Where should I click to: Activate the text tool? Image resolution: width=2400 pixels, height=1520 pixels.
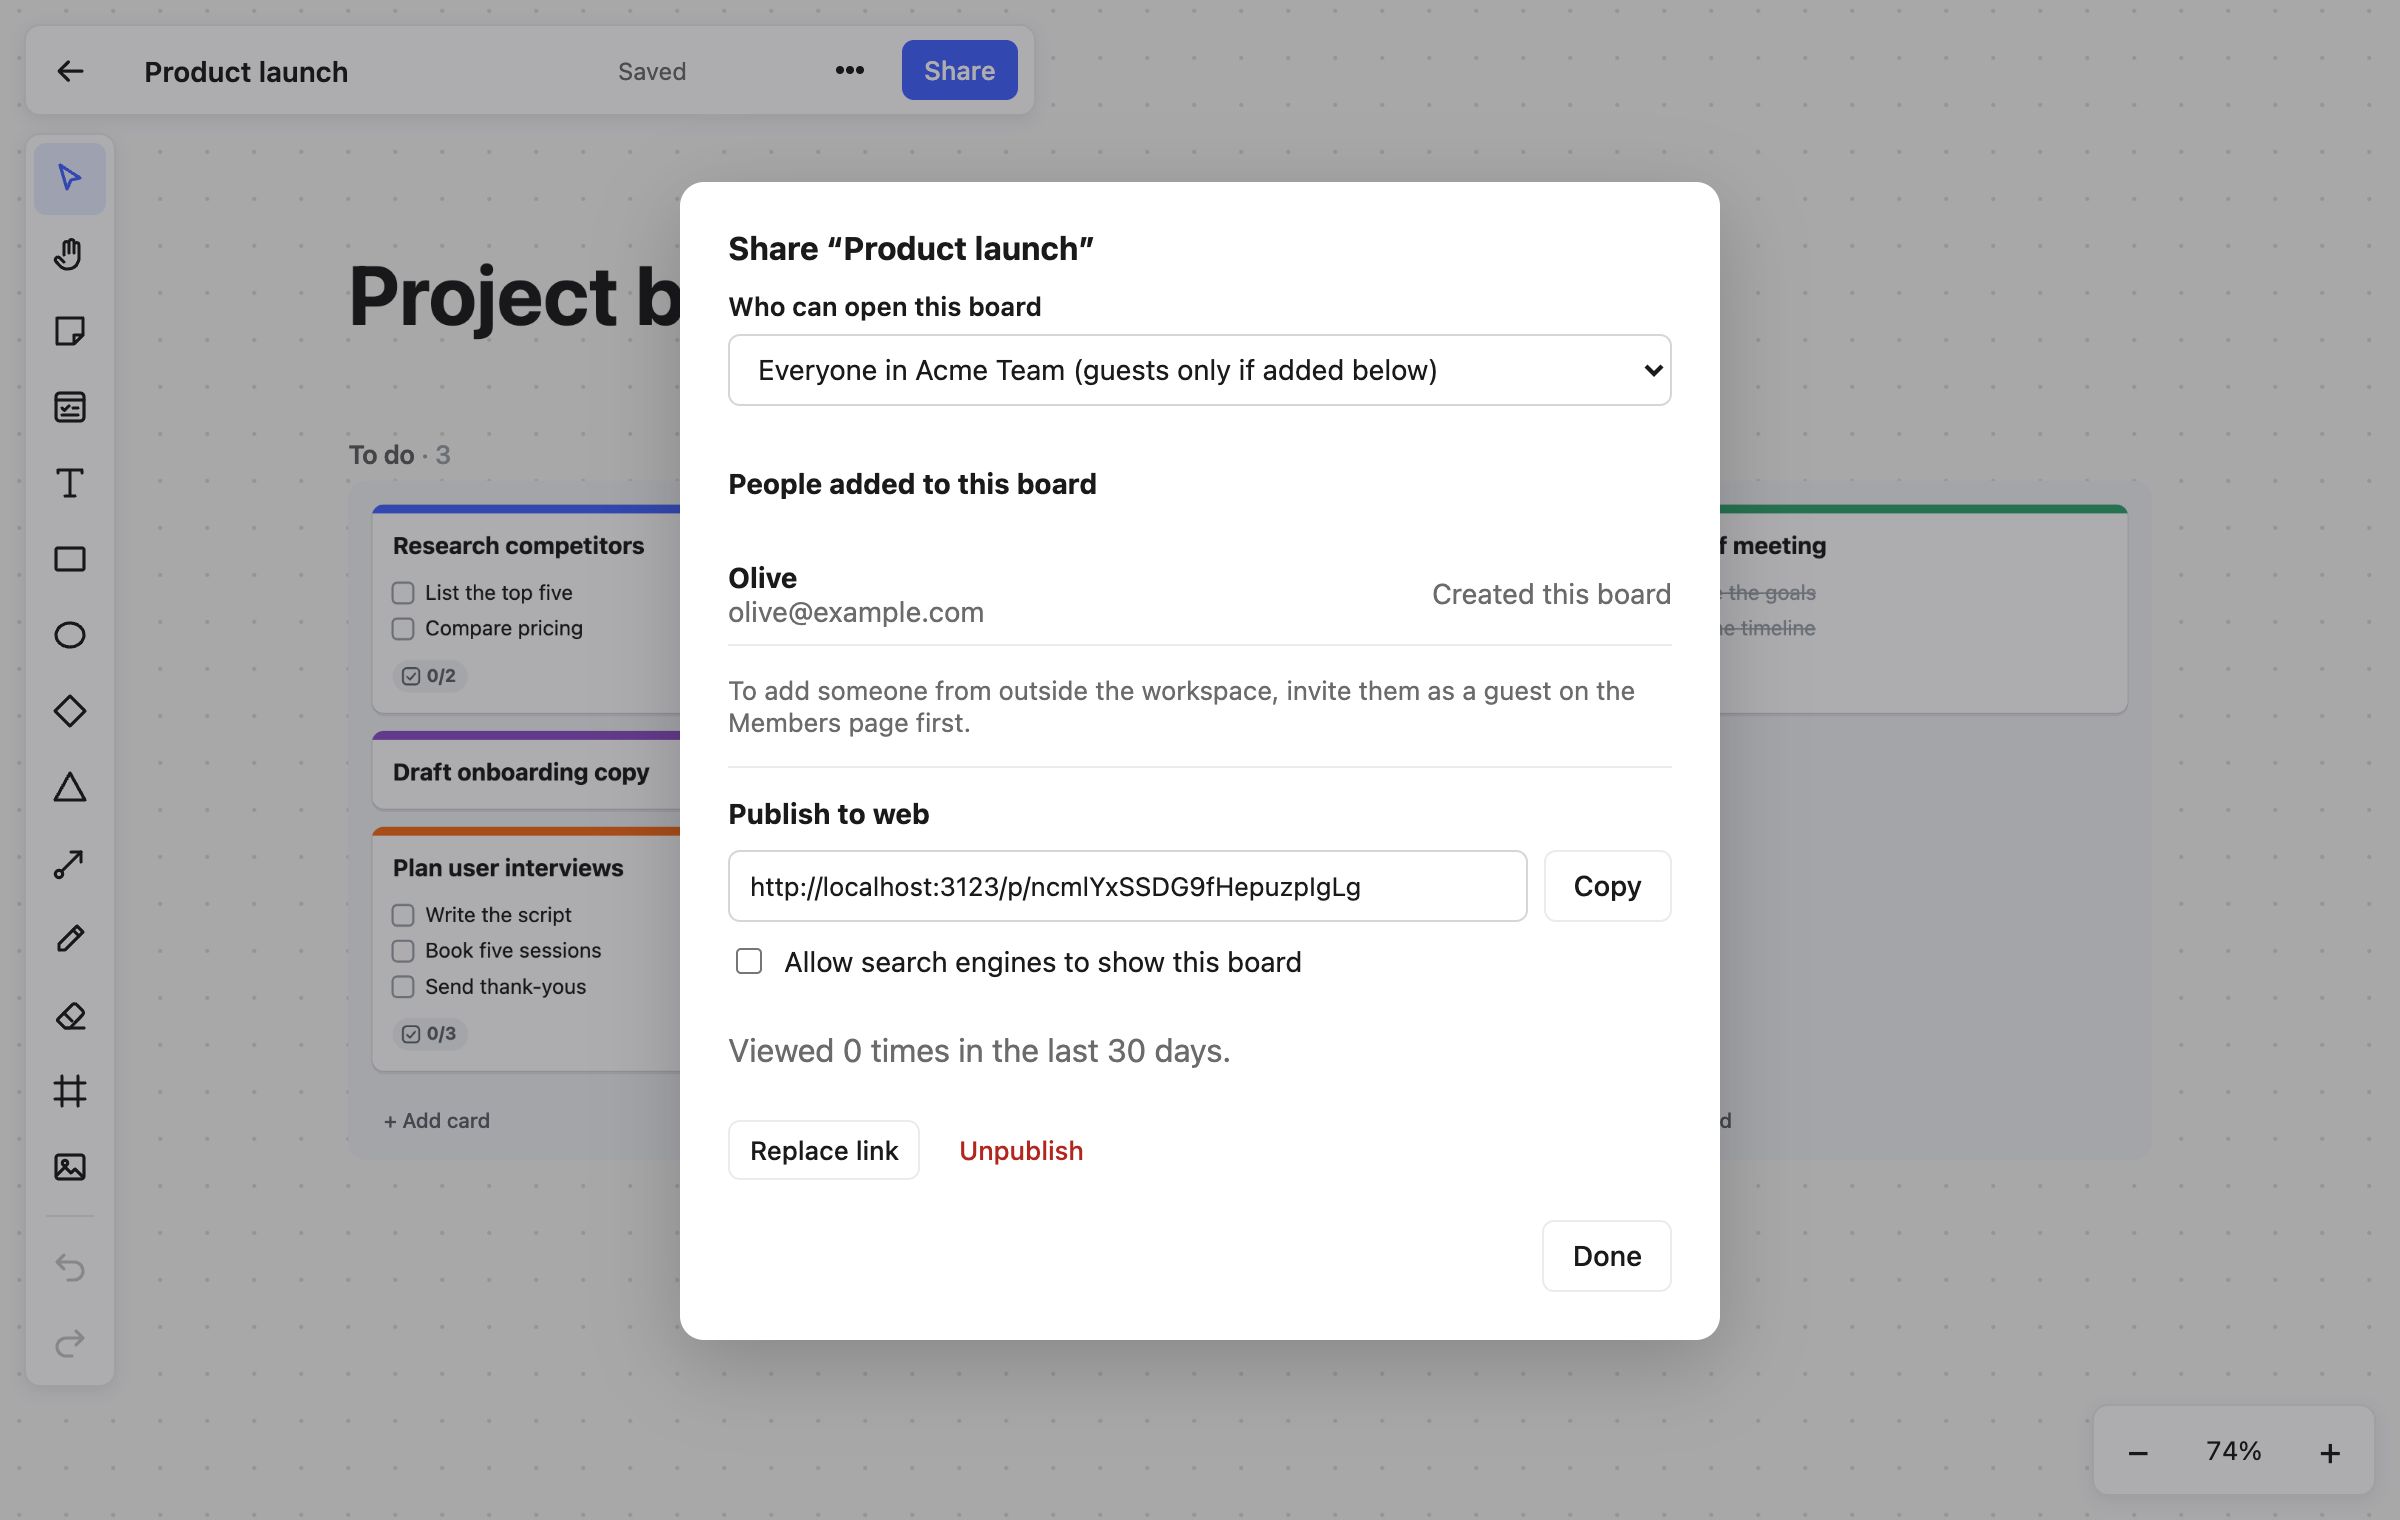(69, 483)
